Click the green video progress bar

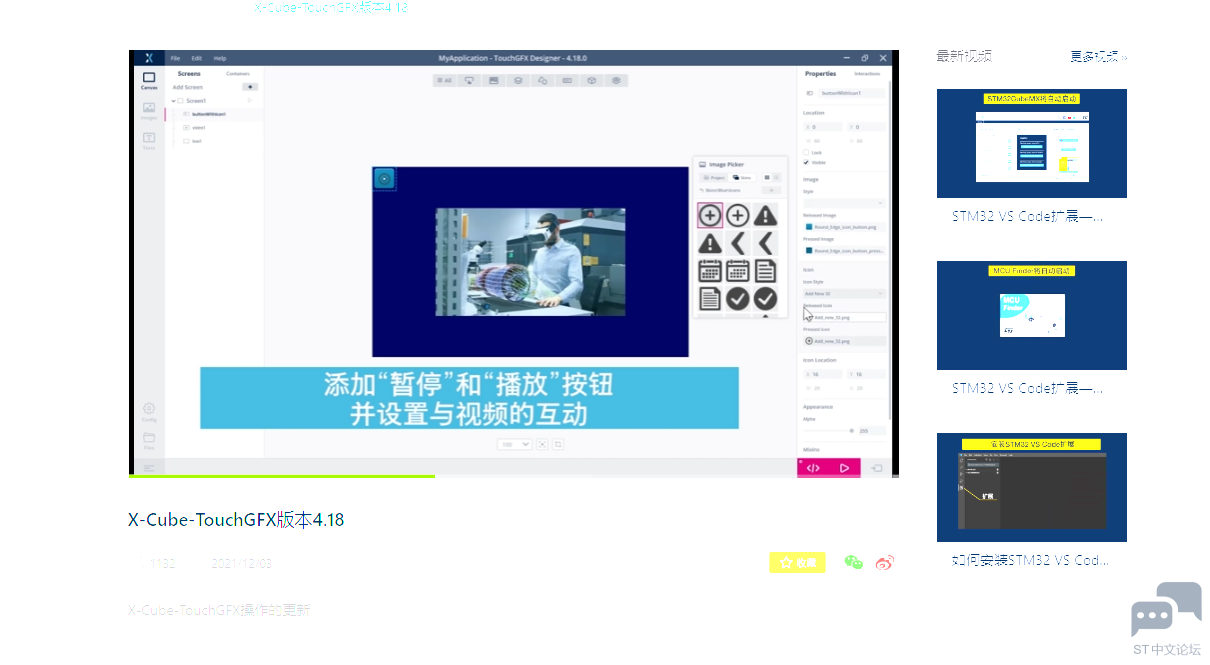(x=282, y=476)
